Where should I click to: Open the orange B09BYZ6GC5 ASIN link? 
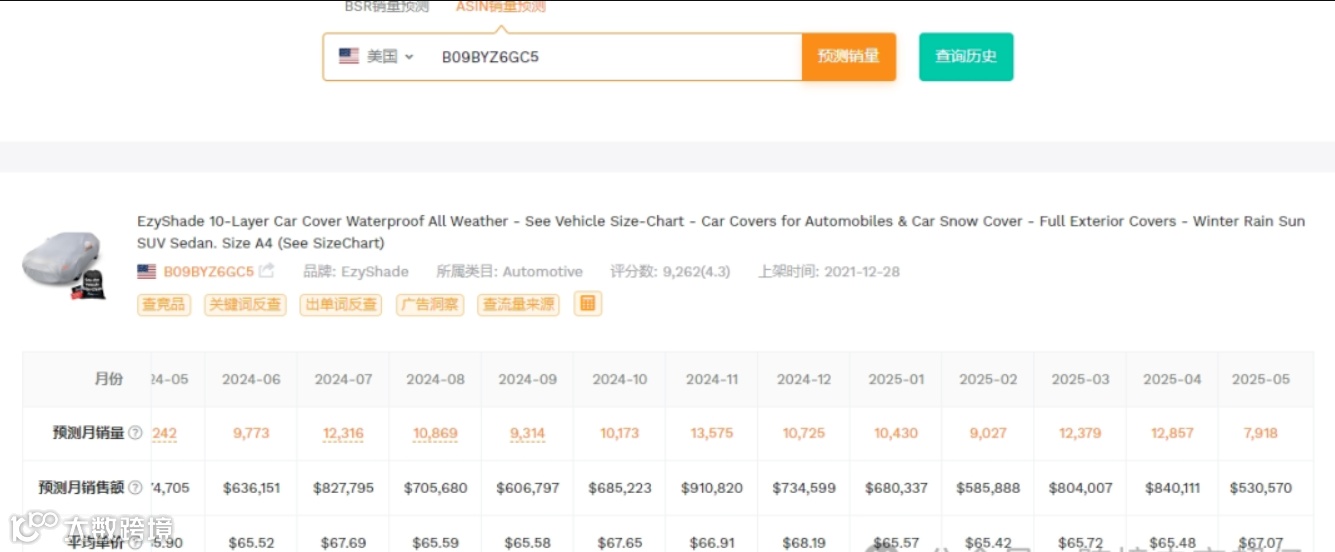click(209, 271)
